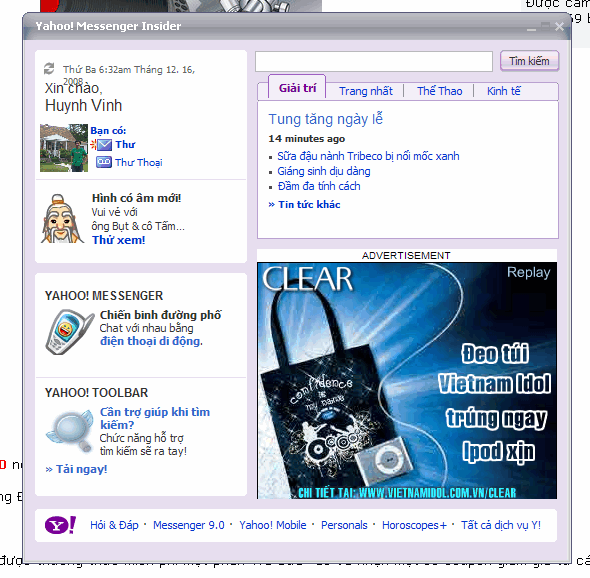
Task: Open the Horoscopes+ footer link
Action: (x=414, y=525)
